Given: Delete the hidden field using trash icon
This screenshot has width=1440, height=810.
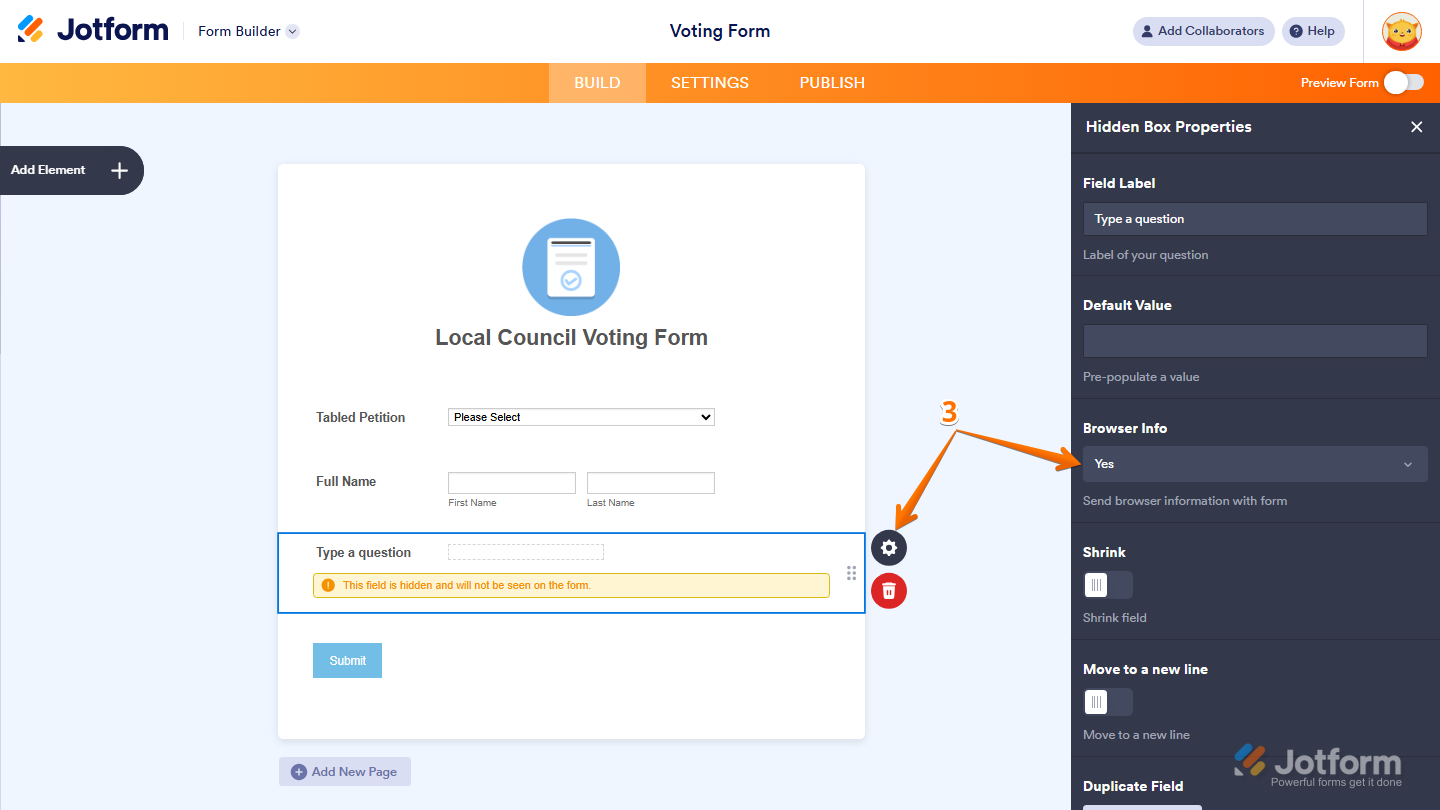Looking at the screenshot, I should pyautogui.click(x=889, y=591).
